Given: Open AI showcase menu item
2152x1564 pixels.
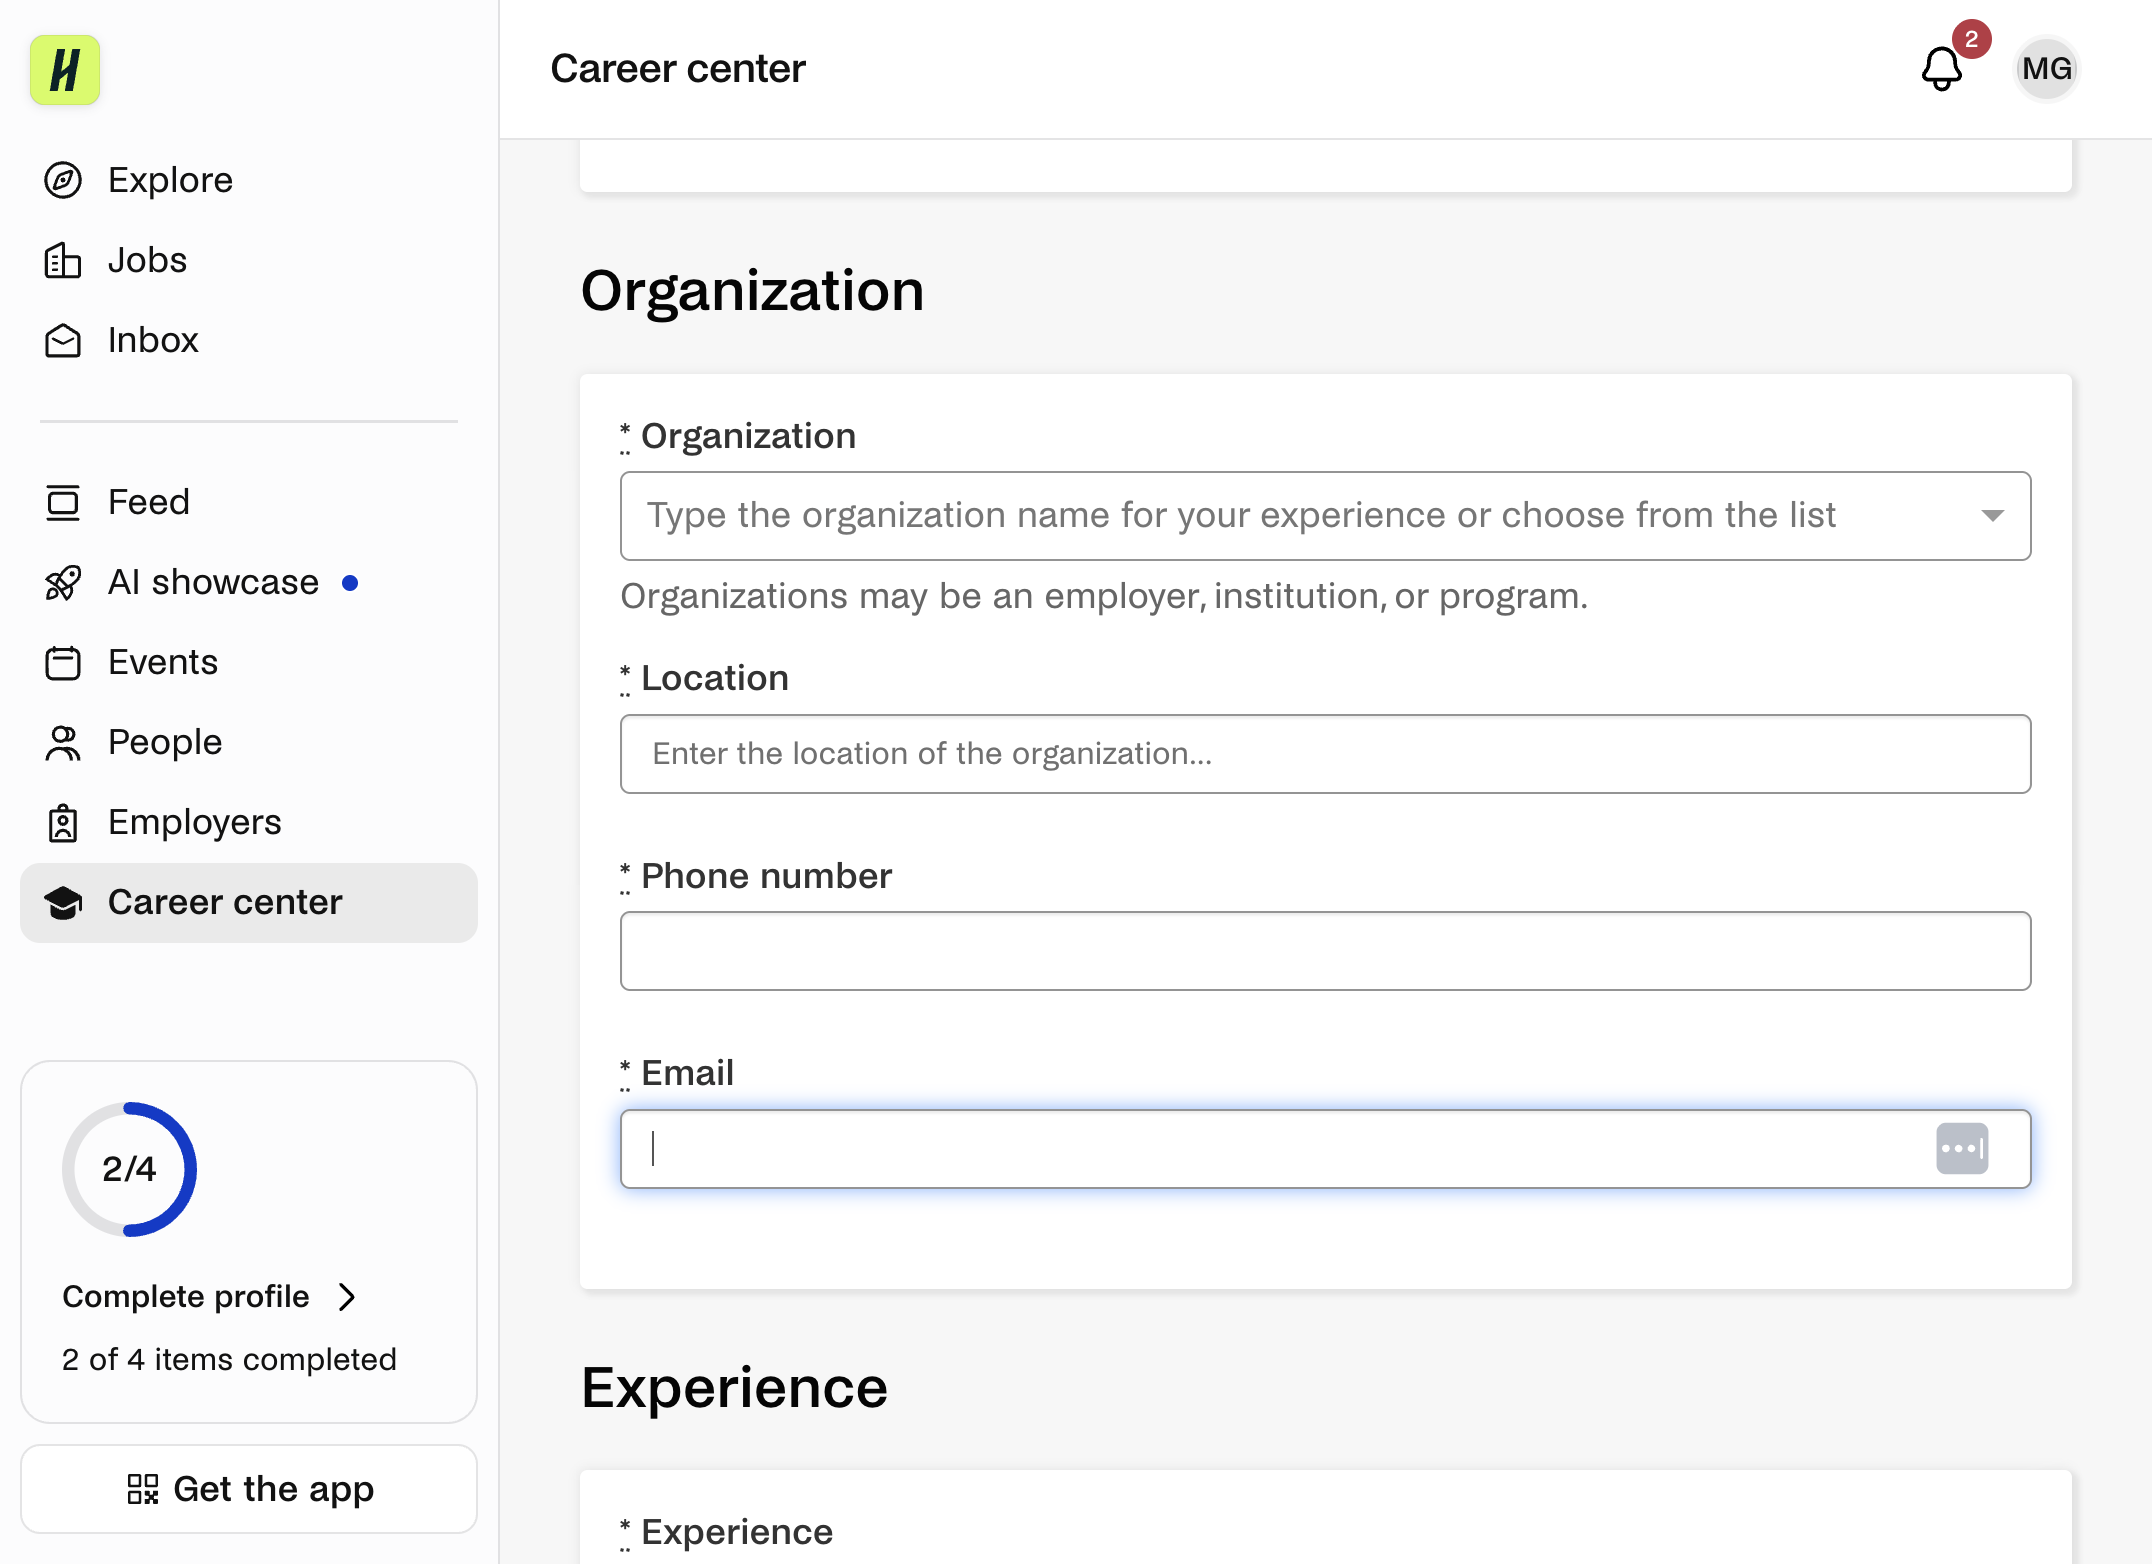Looking at the screenshot, I should point(249,582).
